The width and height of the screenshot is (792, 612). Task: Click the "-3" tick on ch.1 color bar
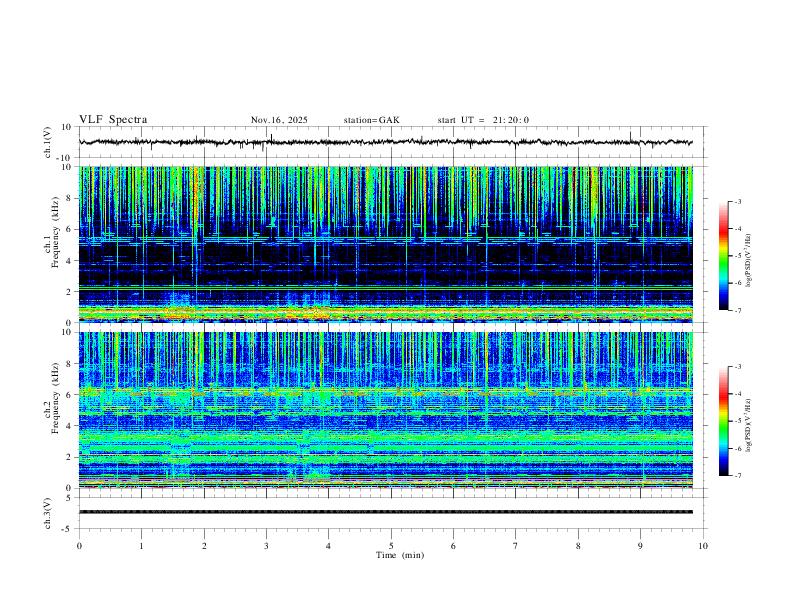click(737, 201)
